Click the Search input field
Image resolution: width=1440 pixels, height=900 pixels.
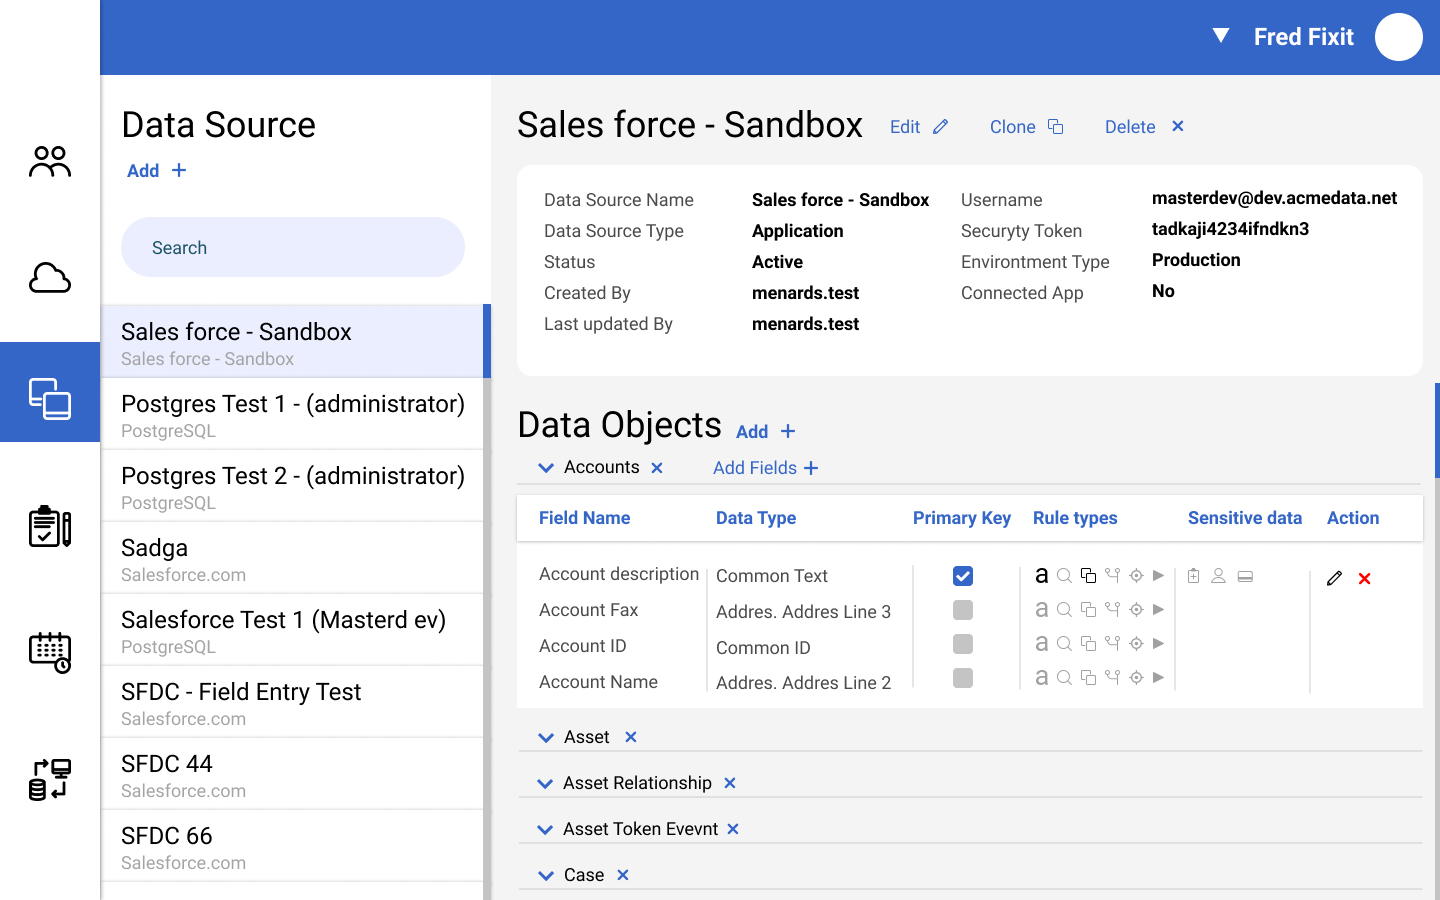coord(293,247)
